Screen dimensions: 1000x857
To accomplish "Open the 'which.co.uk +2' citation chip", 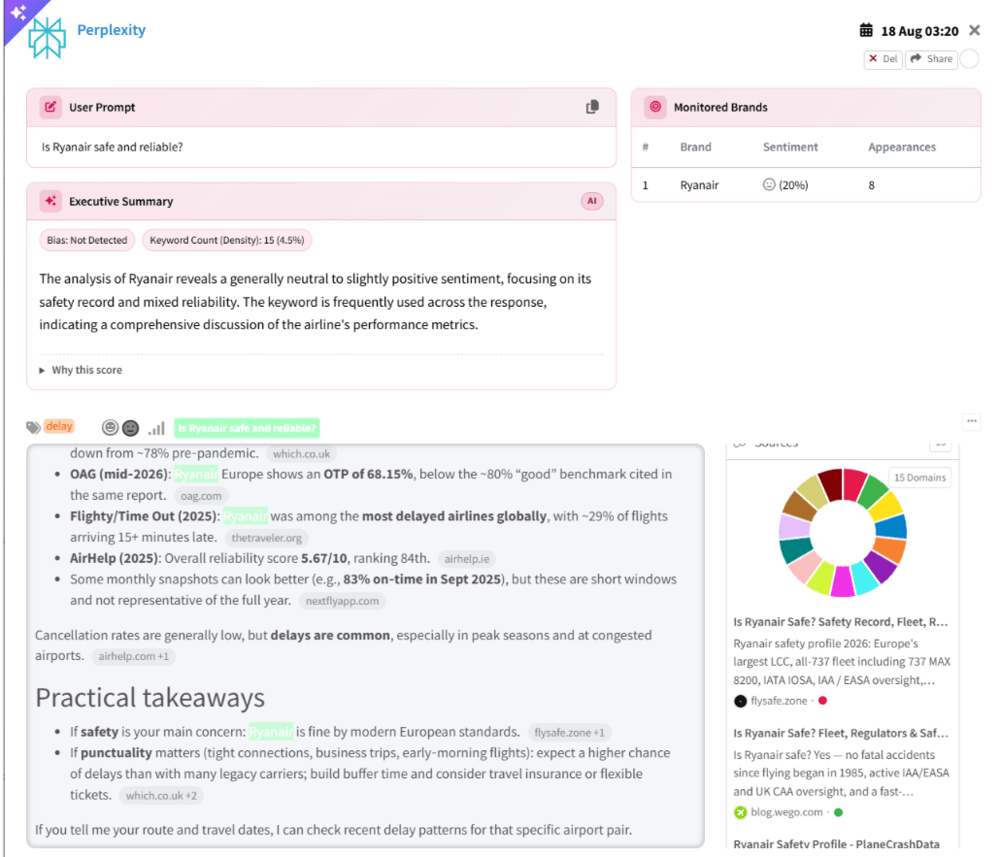I will (161, 796).
